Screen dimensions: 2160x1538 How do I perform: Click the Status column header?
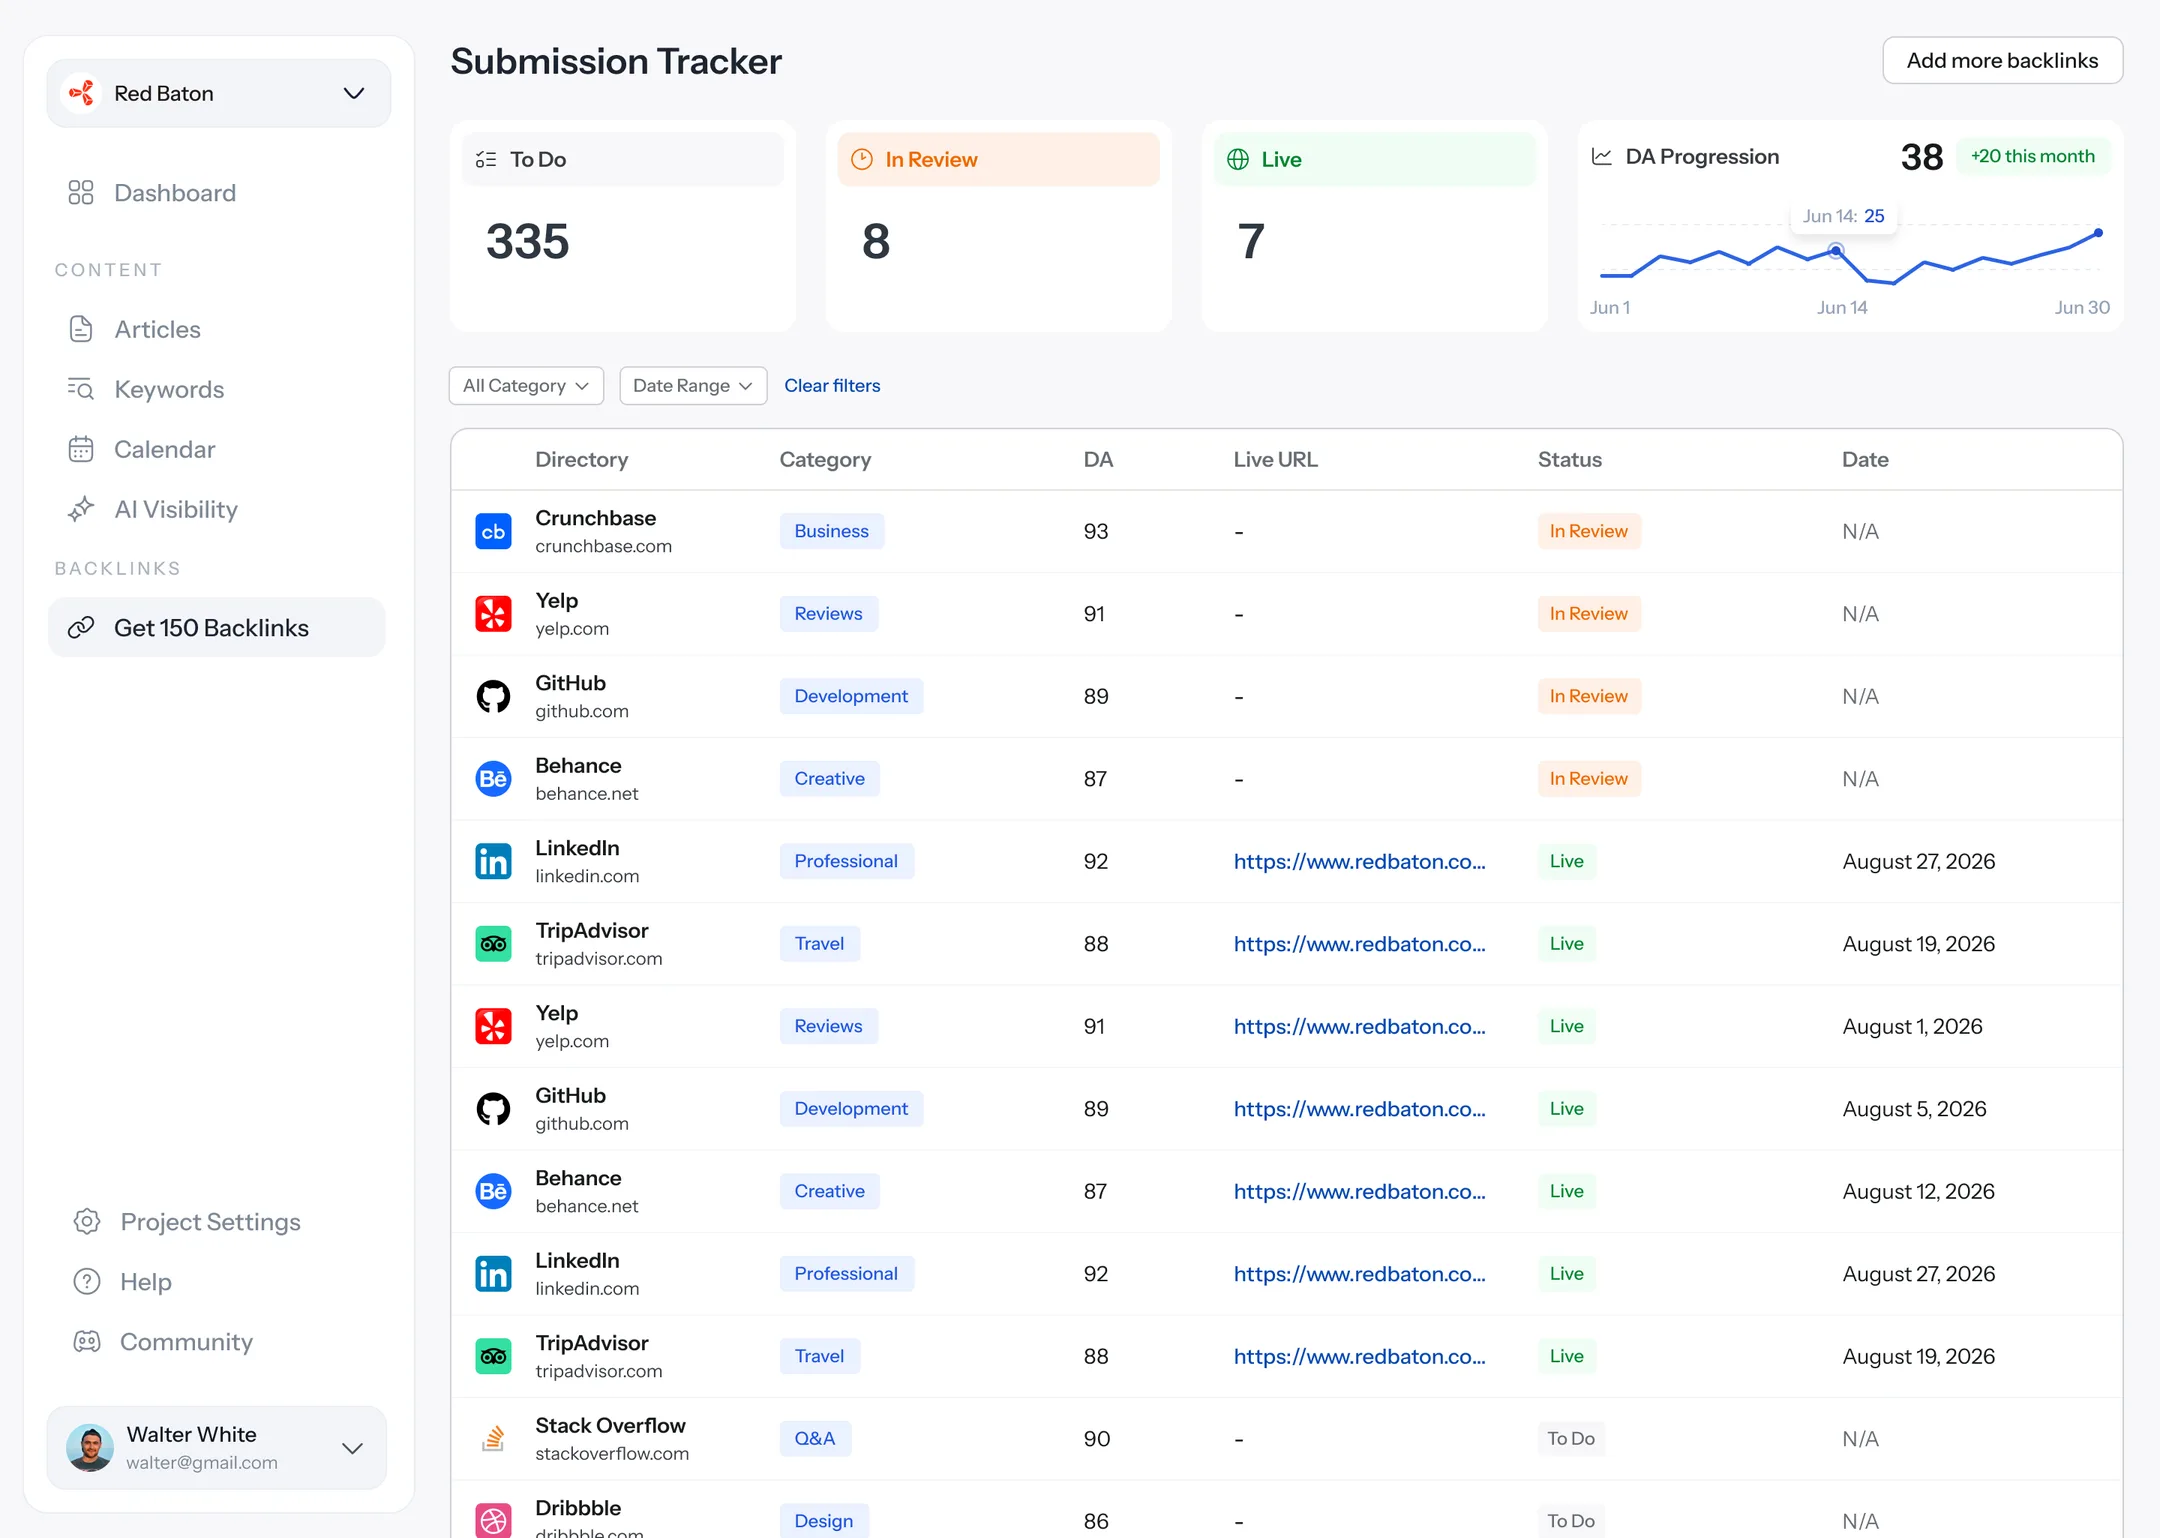[x=1569, y=459]
